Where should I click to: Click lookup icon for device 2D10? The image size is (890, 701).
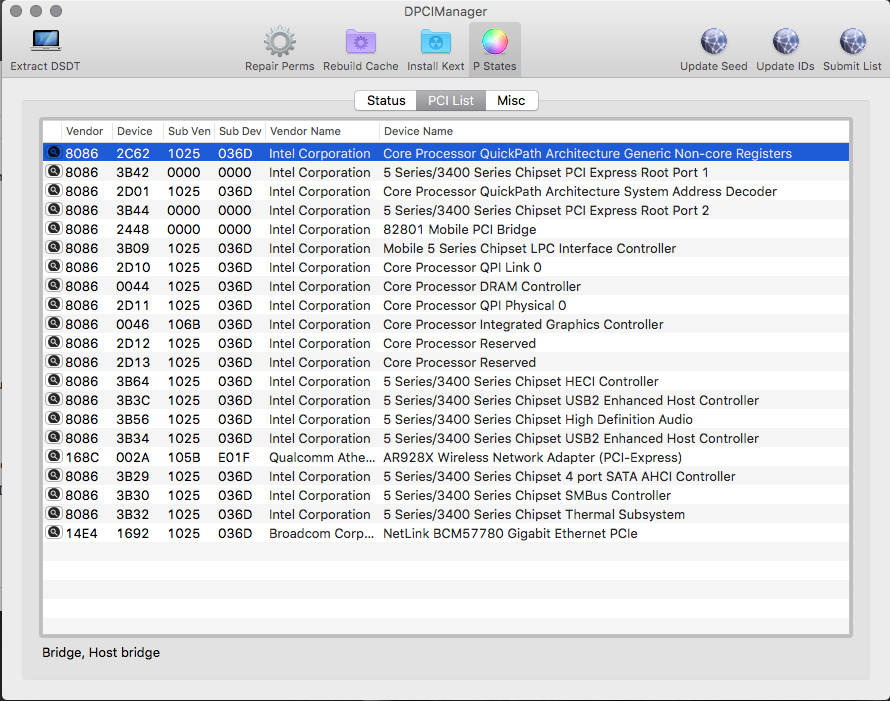(x=53, y=266)
